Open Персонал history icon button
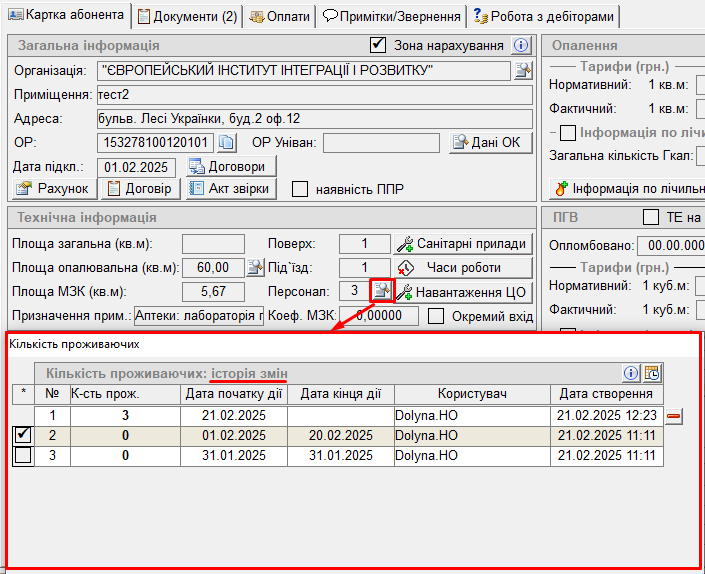The image size is (705, 574). (x=381, y=290)
